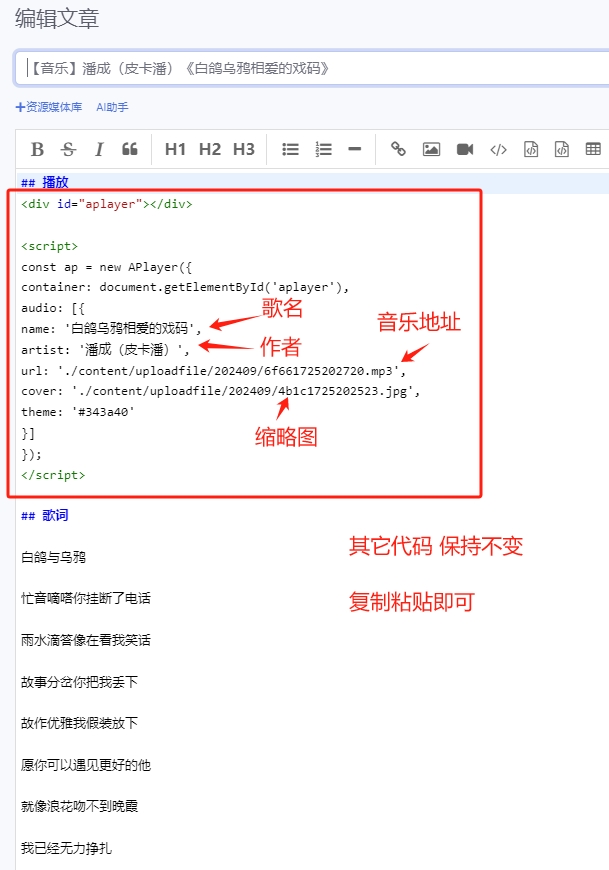
Task: Click the lyric line '忙音嘀嗒你挂断了电话'
Action: tap(85, 598)
